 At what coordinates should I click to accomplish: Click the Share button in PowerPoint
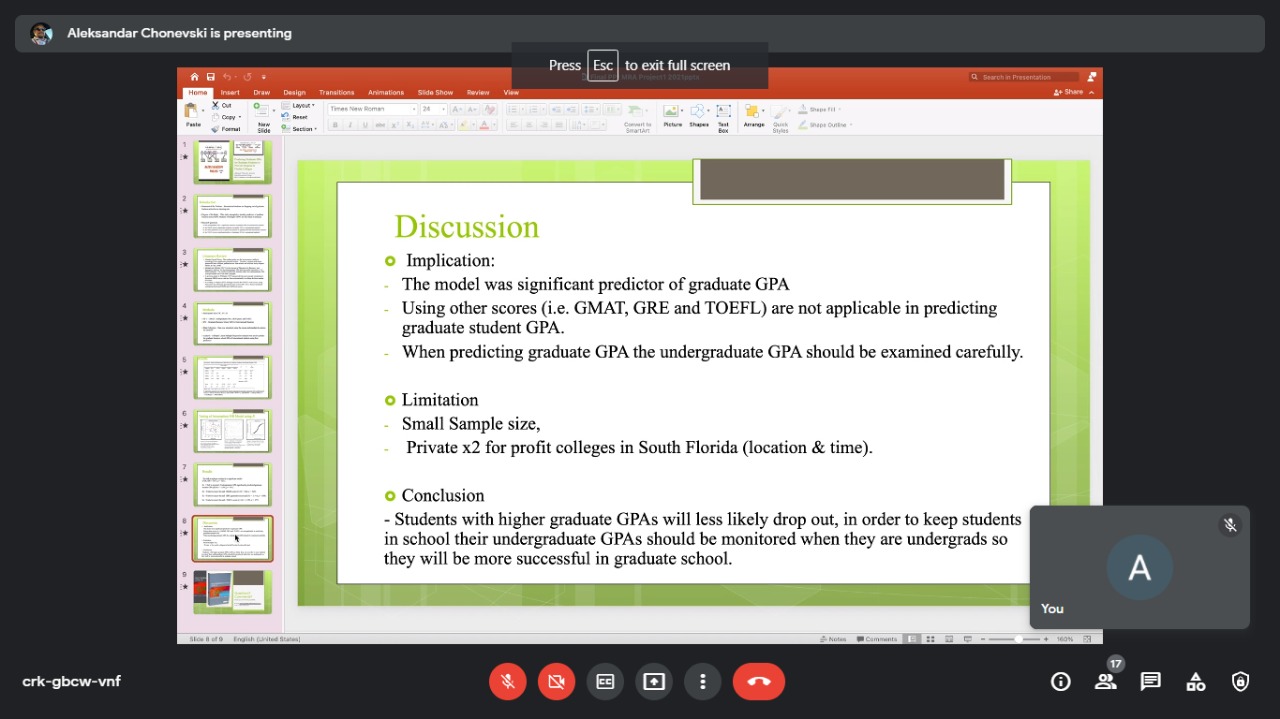click(x=1070, y=92)
